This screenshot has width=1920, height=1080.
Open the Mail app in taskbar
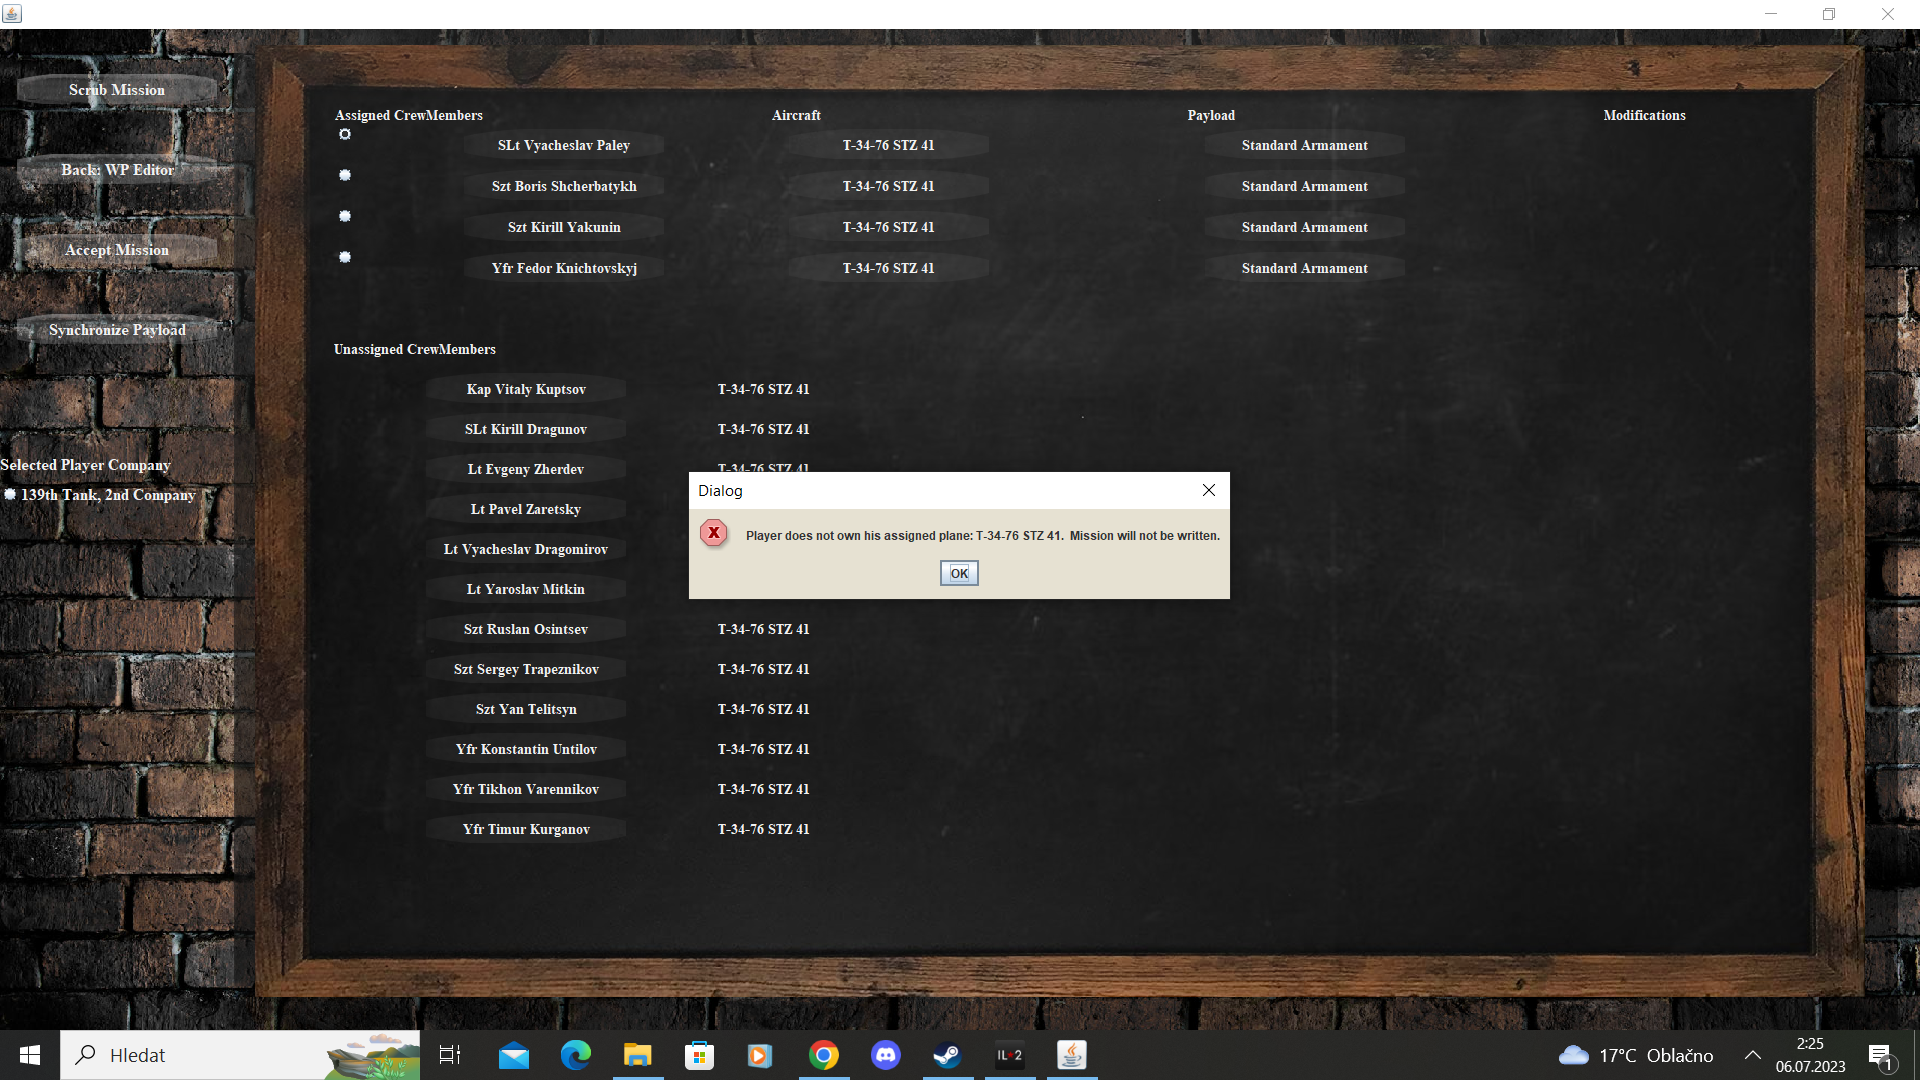coord(513,1055)
